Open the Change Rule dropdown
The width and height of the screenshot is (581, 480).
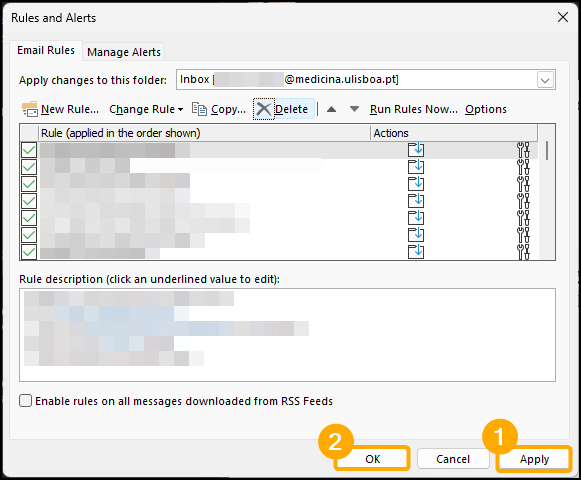146,109
